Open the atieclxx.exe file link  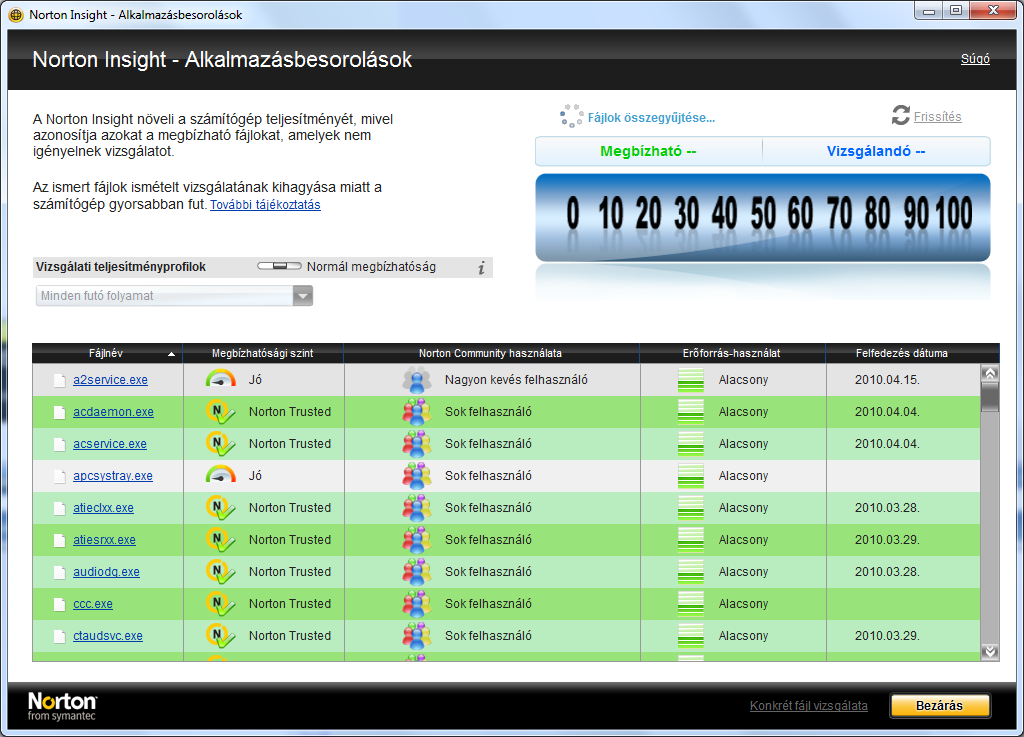(103, 508)
